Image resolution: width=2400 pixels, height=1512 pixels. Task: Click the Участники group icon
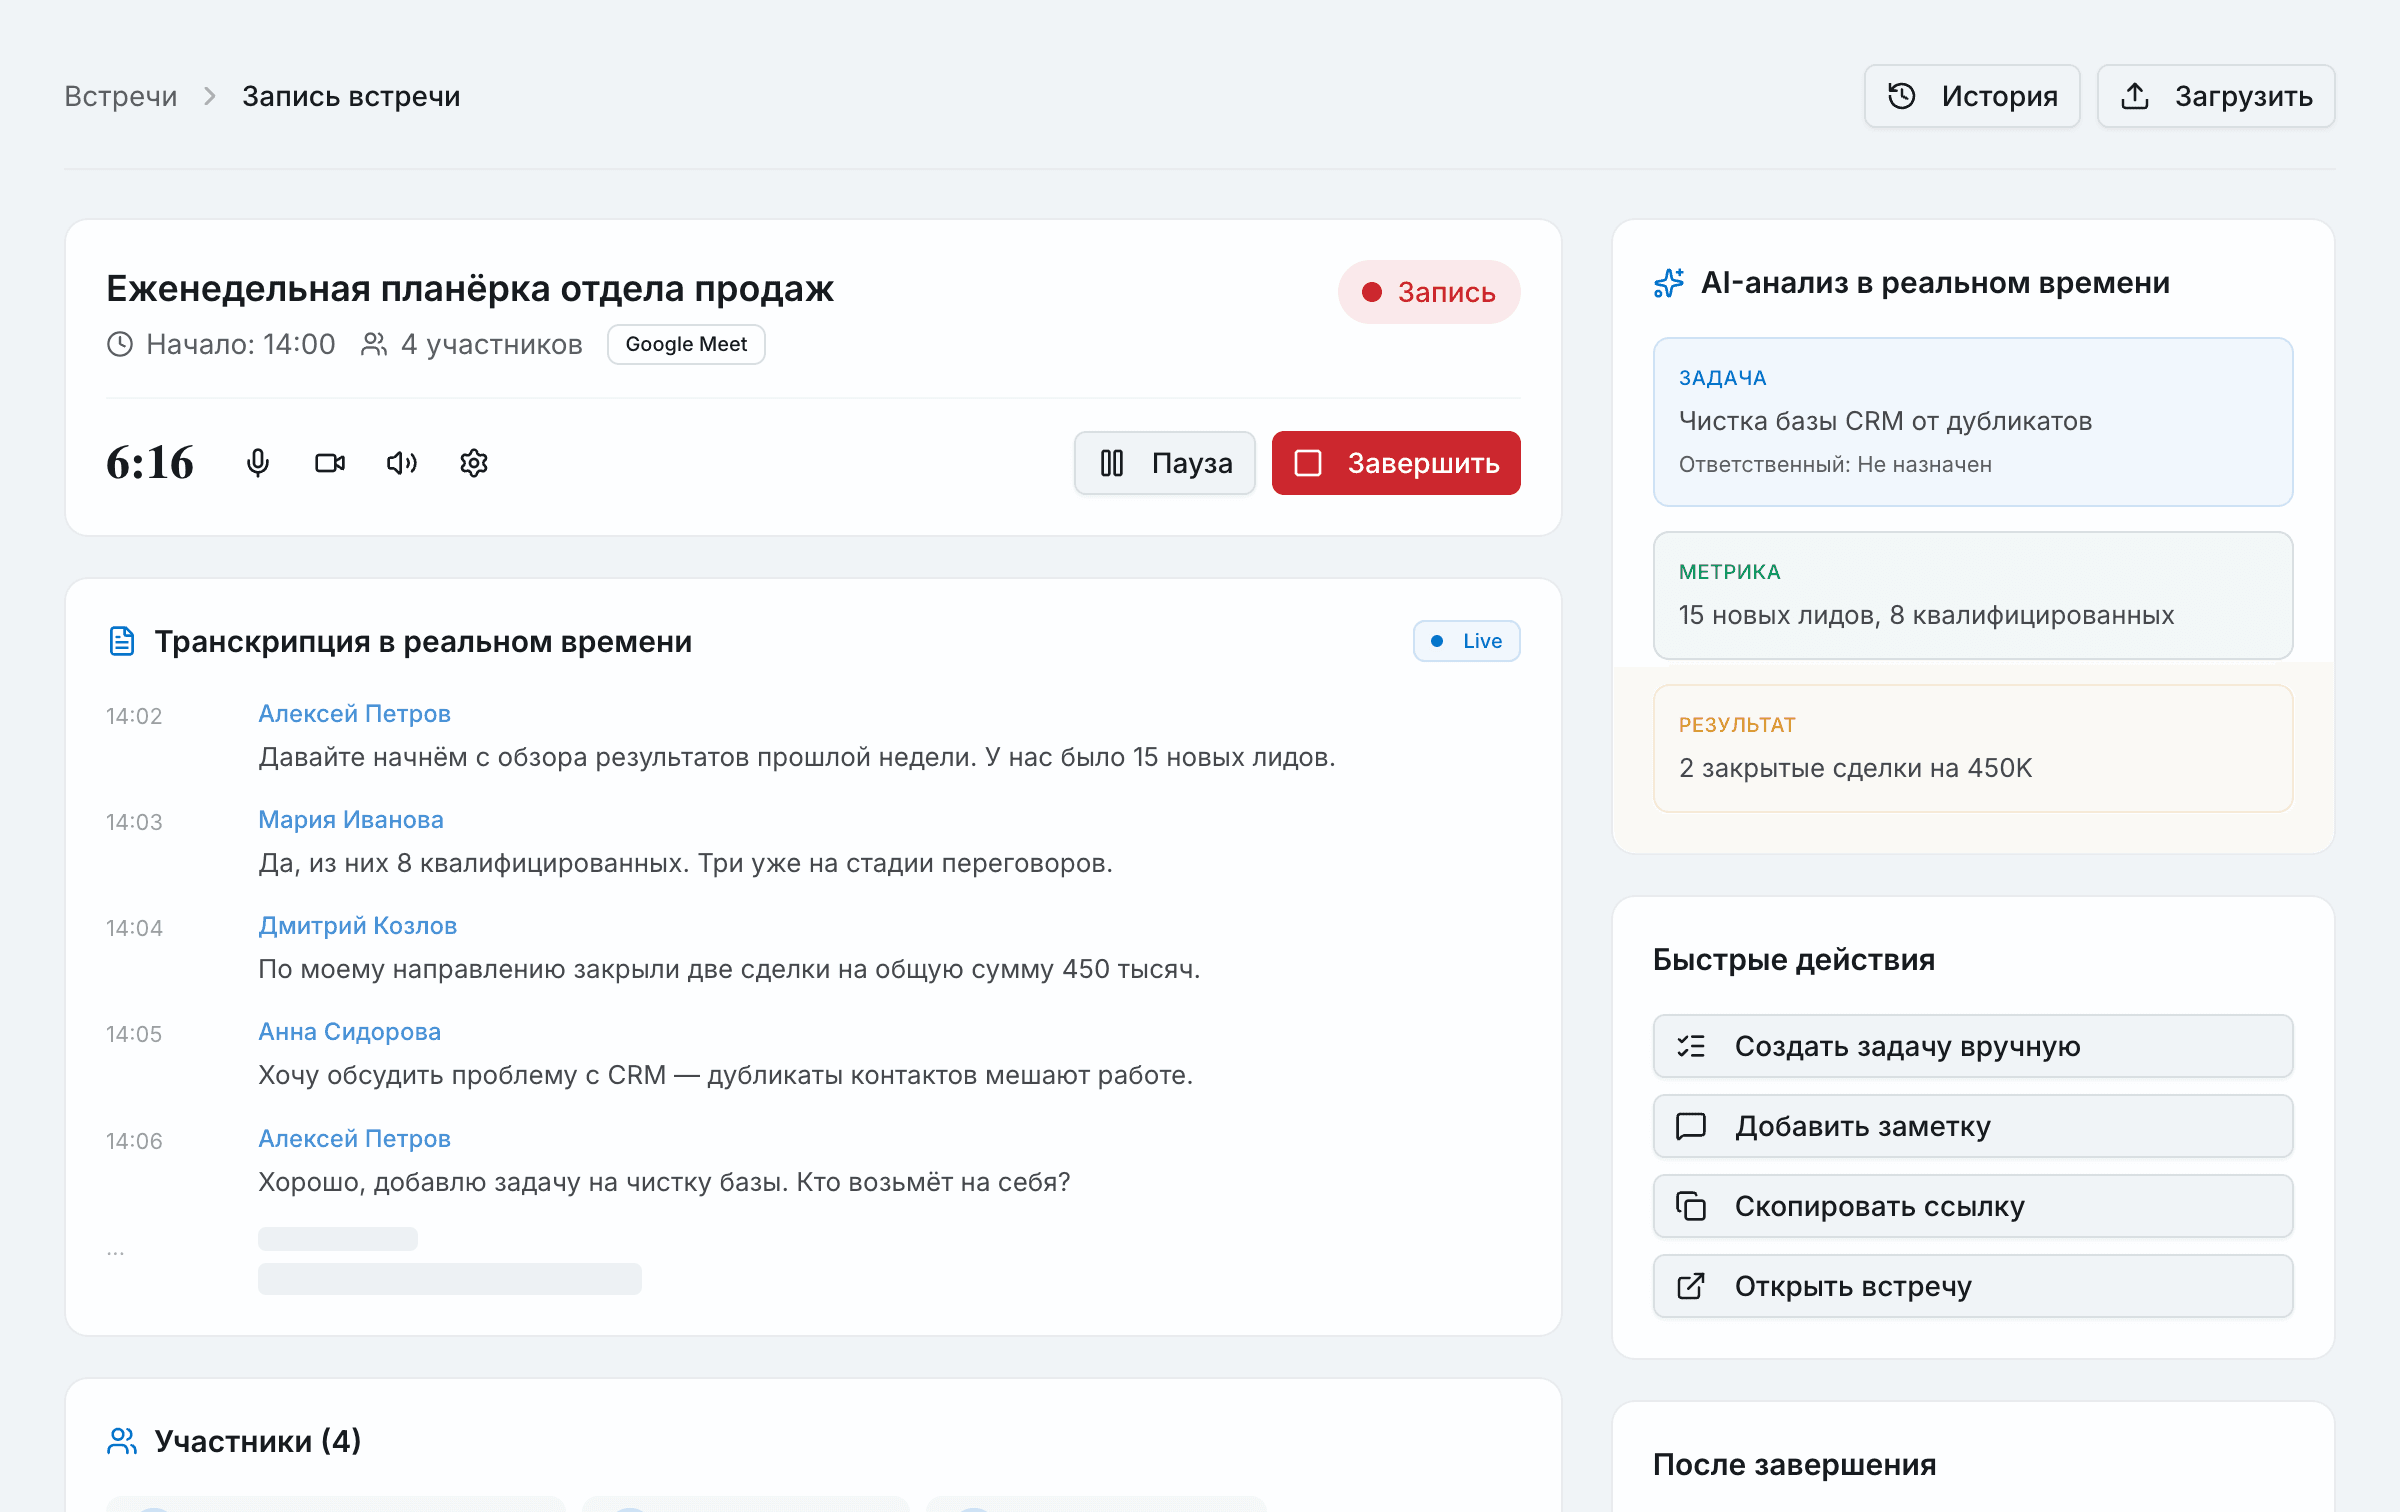(122, 1441)
